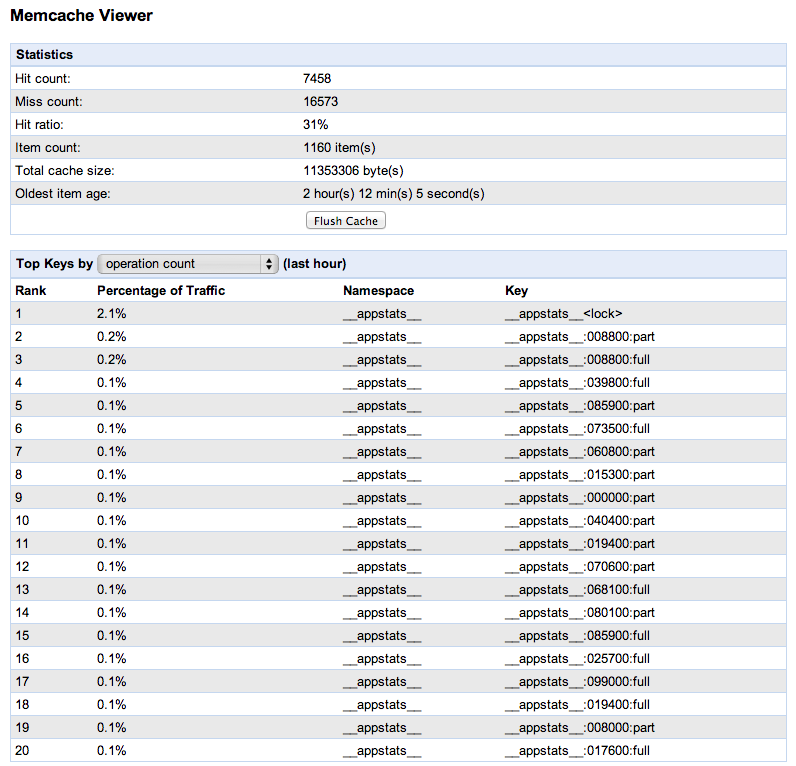
Task: Open the operation count dropdown
Action: pyautogui.click(x=188, y=264)
